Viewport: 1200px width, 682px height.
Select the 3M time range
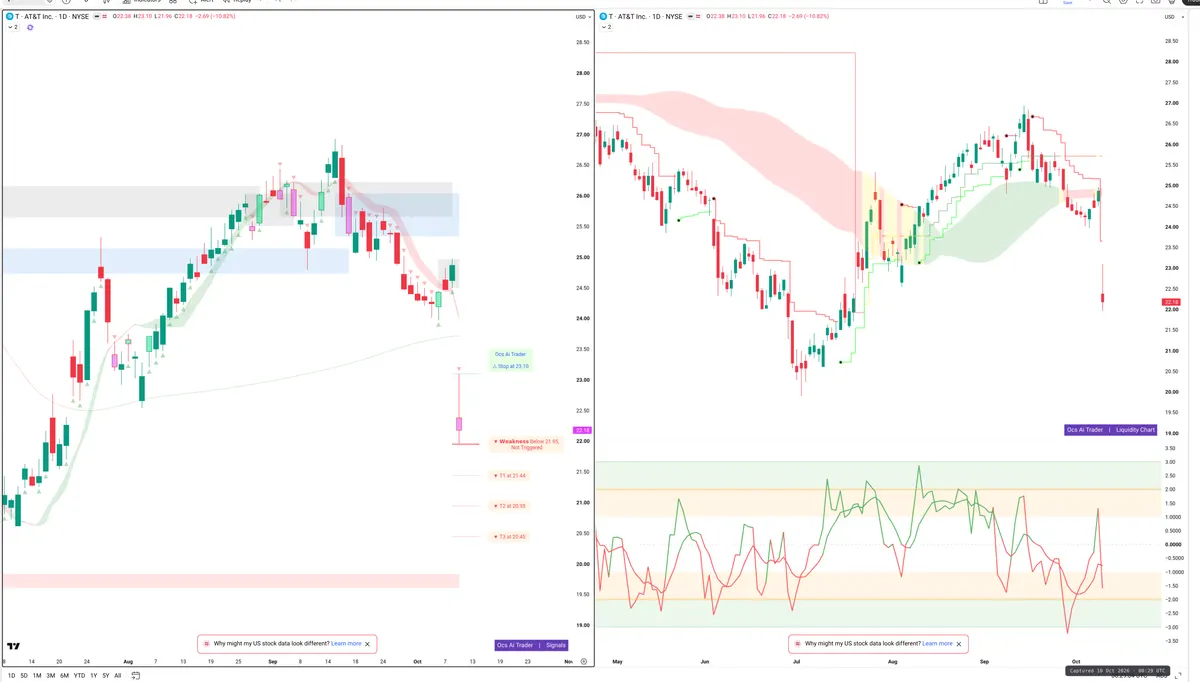tap(51, 675)
